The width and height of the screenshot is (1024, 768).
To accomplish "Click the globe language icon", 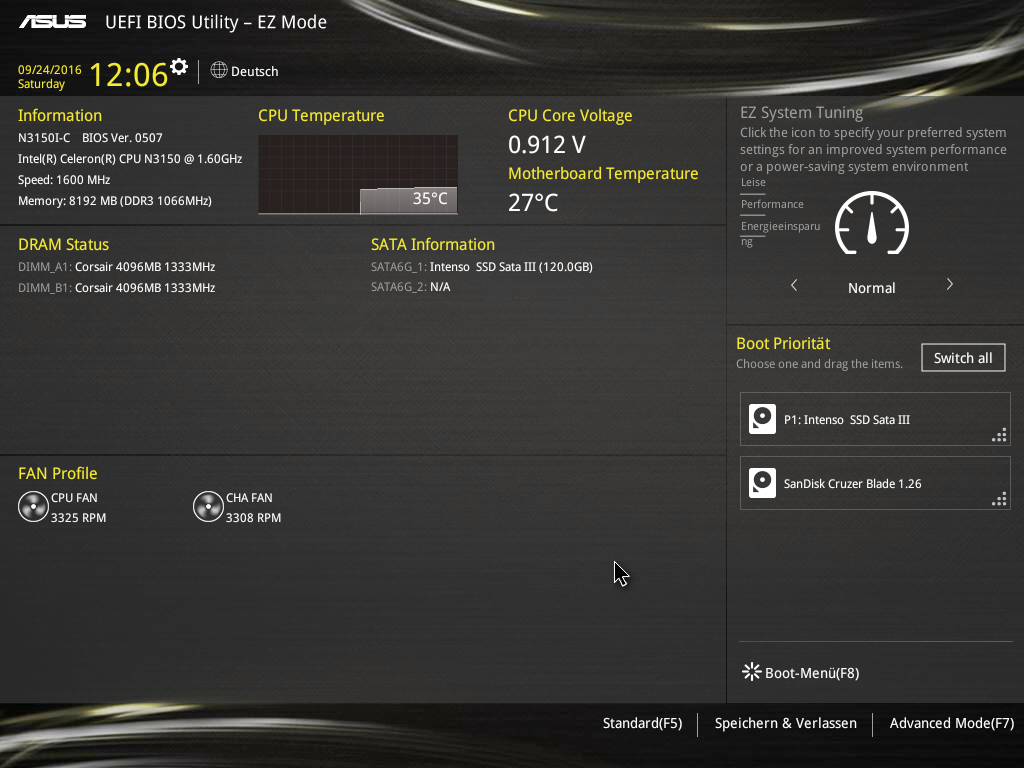I will [219, 70].
